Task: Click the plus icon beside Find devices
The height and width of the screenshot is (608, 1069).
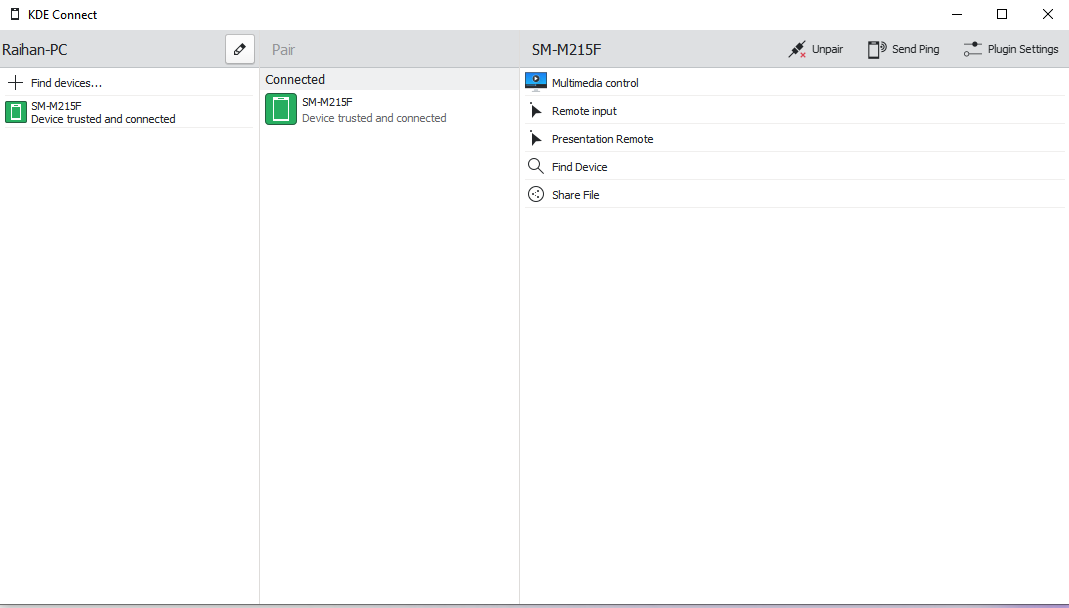Action: 16,83
